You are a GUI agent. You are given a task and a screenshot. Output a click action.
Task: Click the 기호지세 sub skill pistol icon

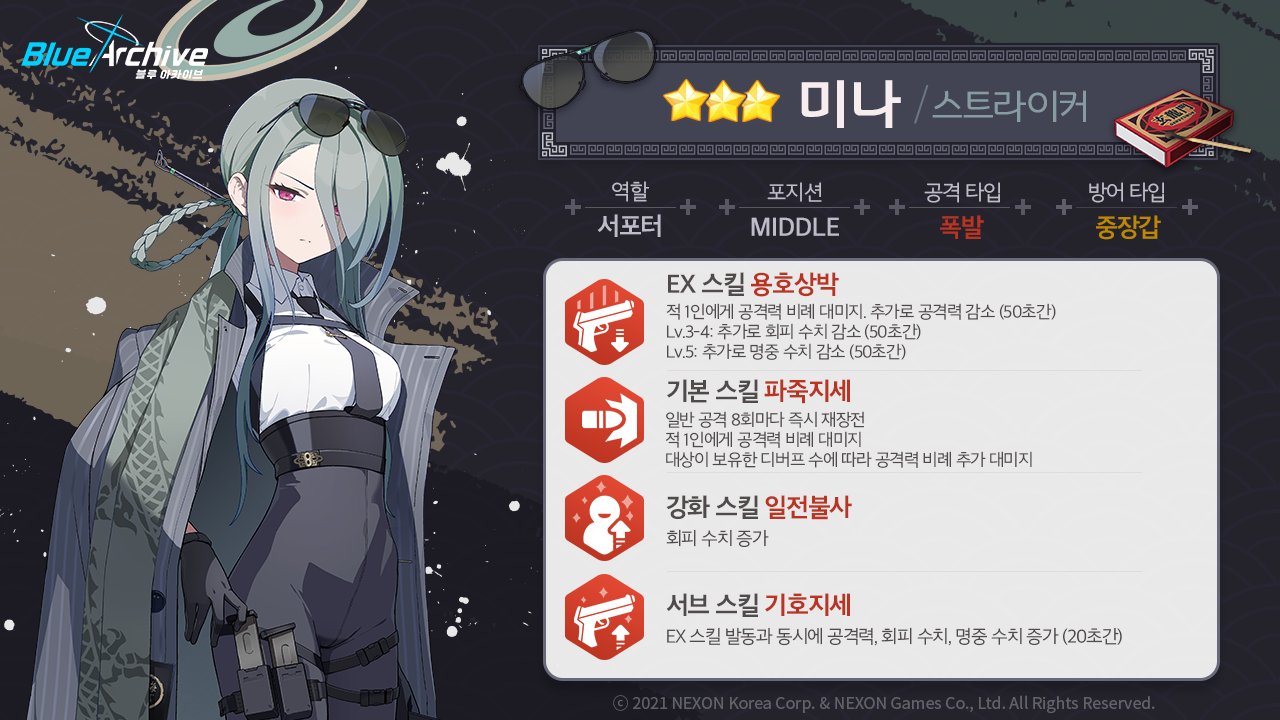tap(604, 617)
